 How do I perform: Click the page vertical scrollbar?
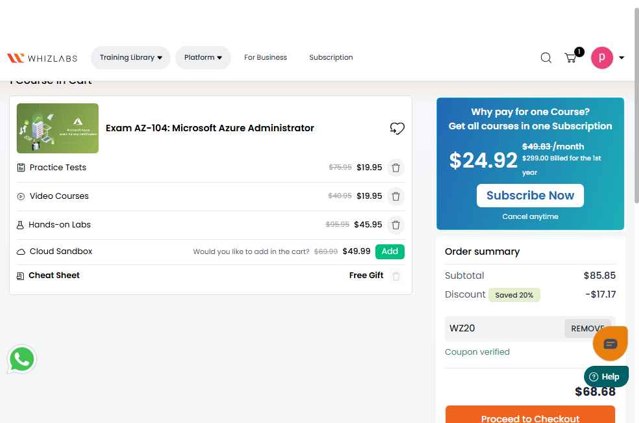coord(636,106)
